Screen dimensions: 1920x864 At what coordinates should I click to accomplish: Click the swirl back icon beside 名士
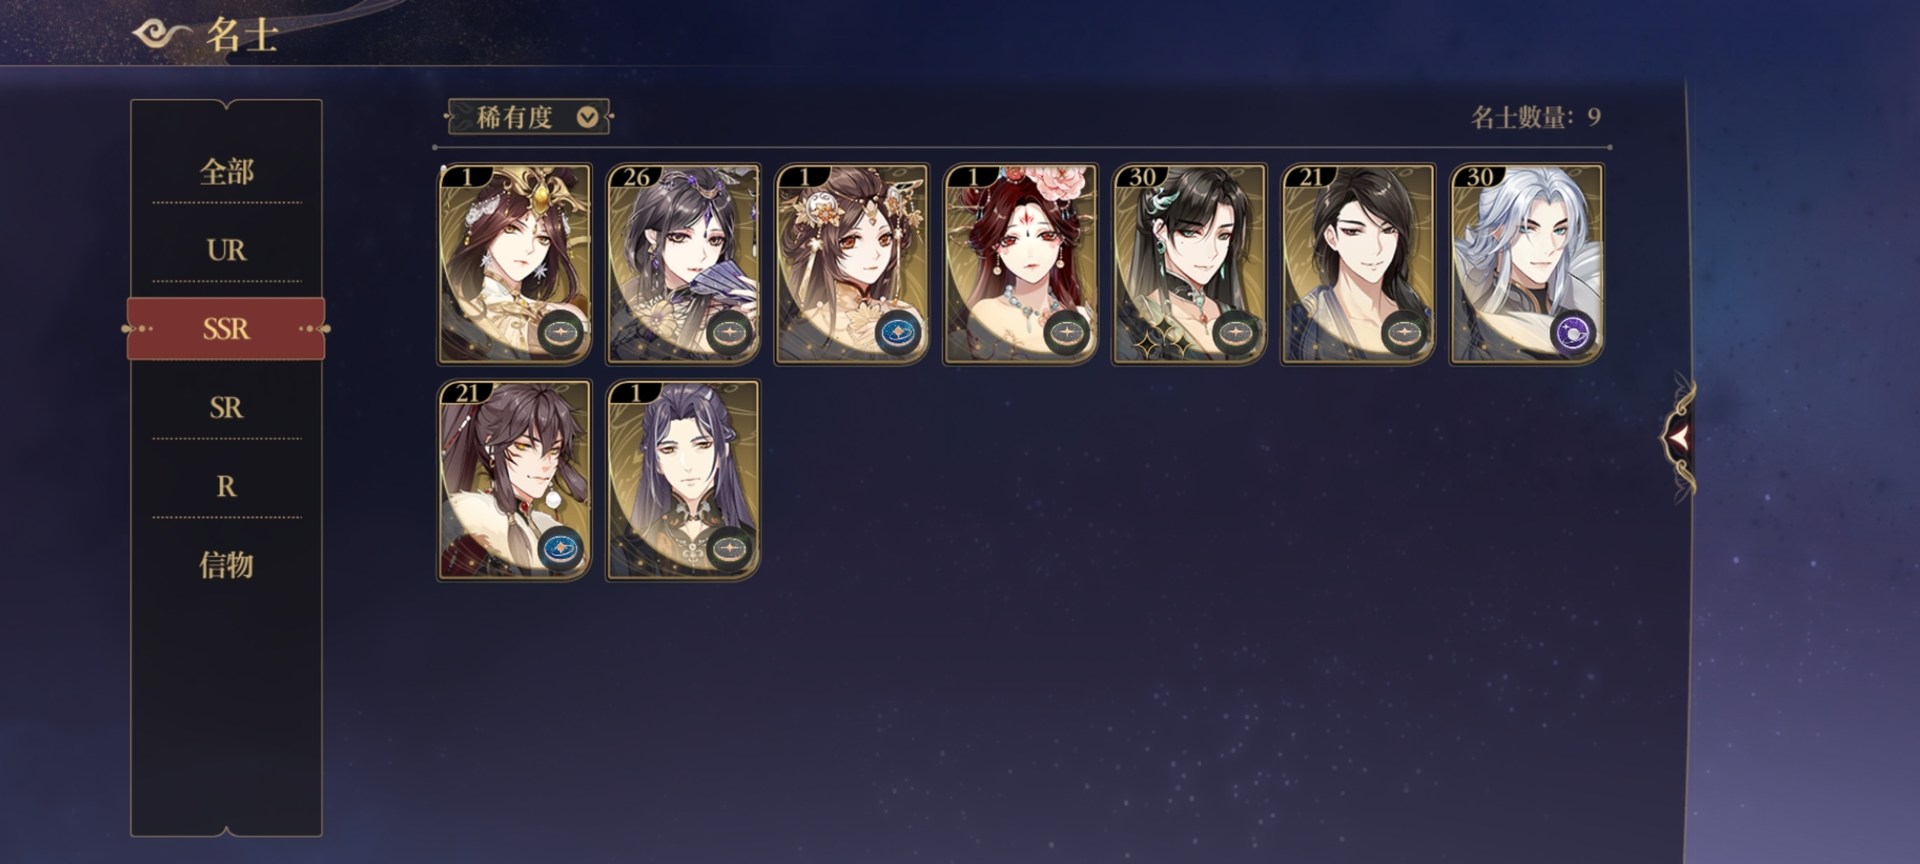pyautogui.click(x=160, y=34)
